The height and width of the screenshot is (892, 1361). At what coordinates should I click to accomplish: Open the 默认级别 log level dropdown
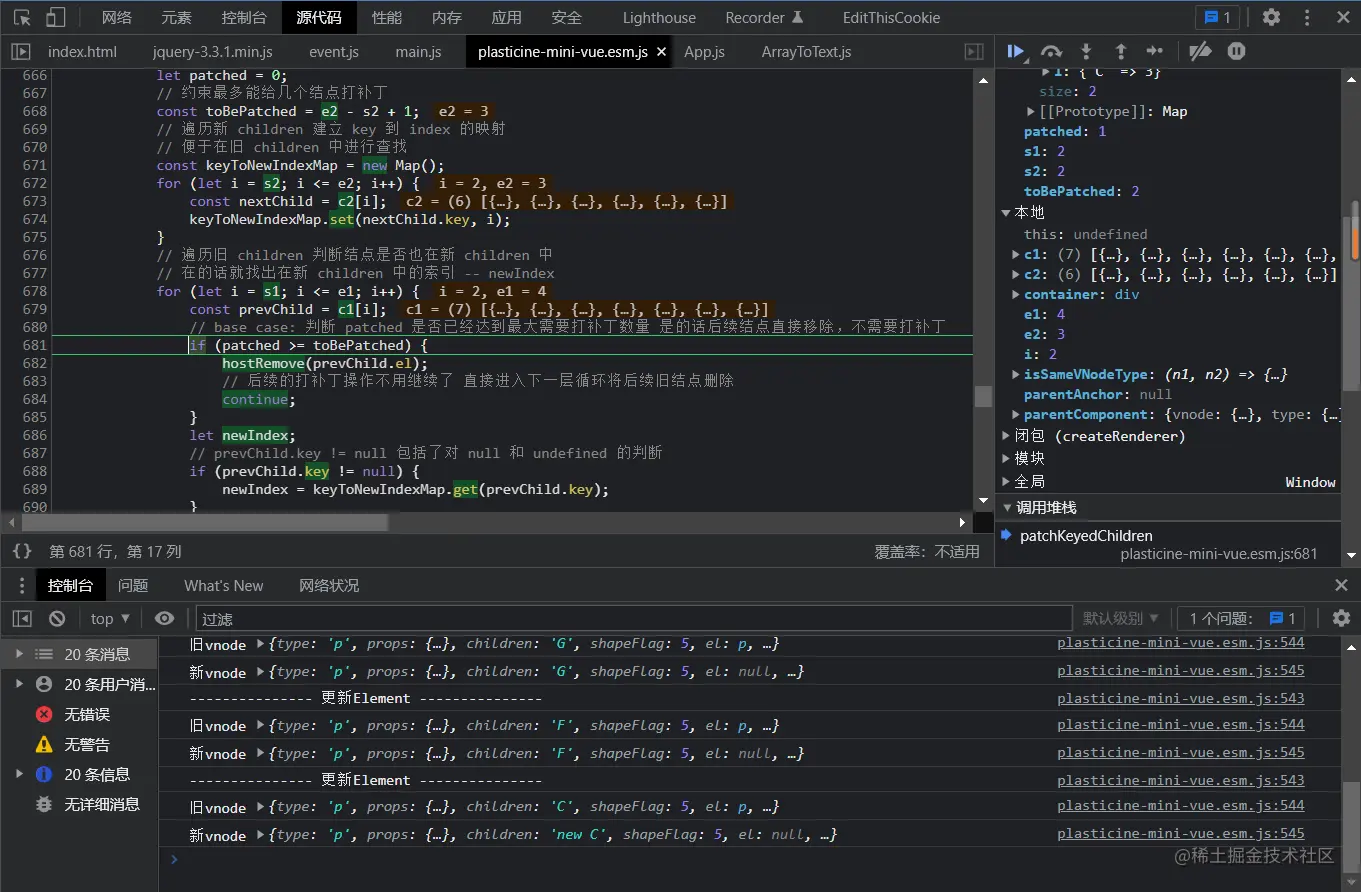[x=1120, y=619]
